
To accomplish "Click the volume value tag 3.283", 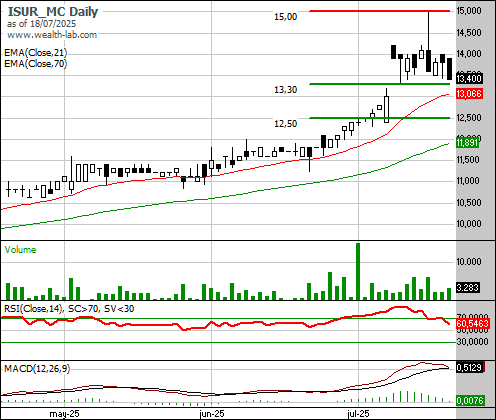I will (468, 287).
